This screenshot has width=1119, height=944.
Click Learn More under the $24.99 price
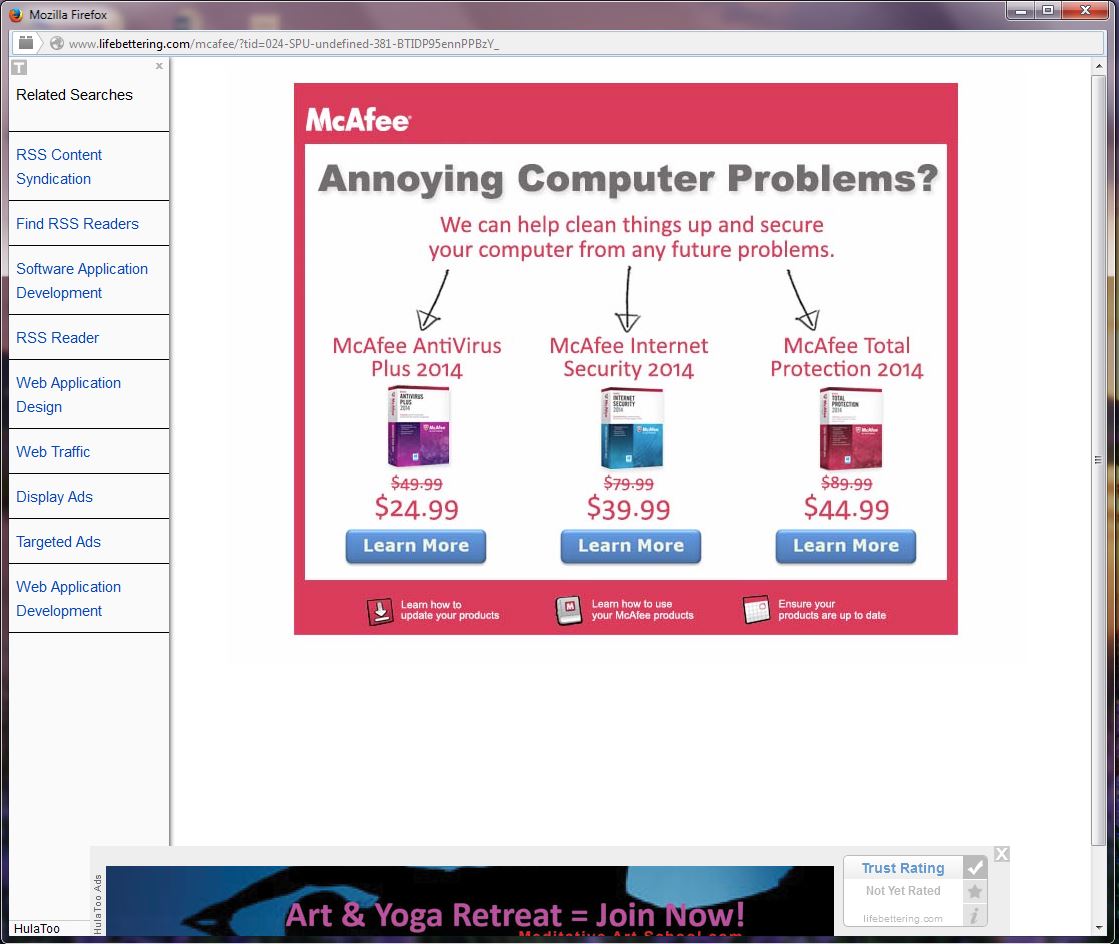pyautogui.click(x=416, y=547)
